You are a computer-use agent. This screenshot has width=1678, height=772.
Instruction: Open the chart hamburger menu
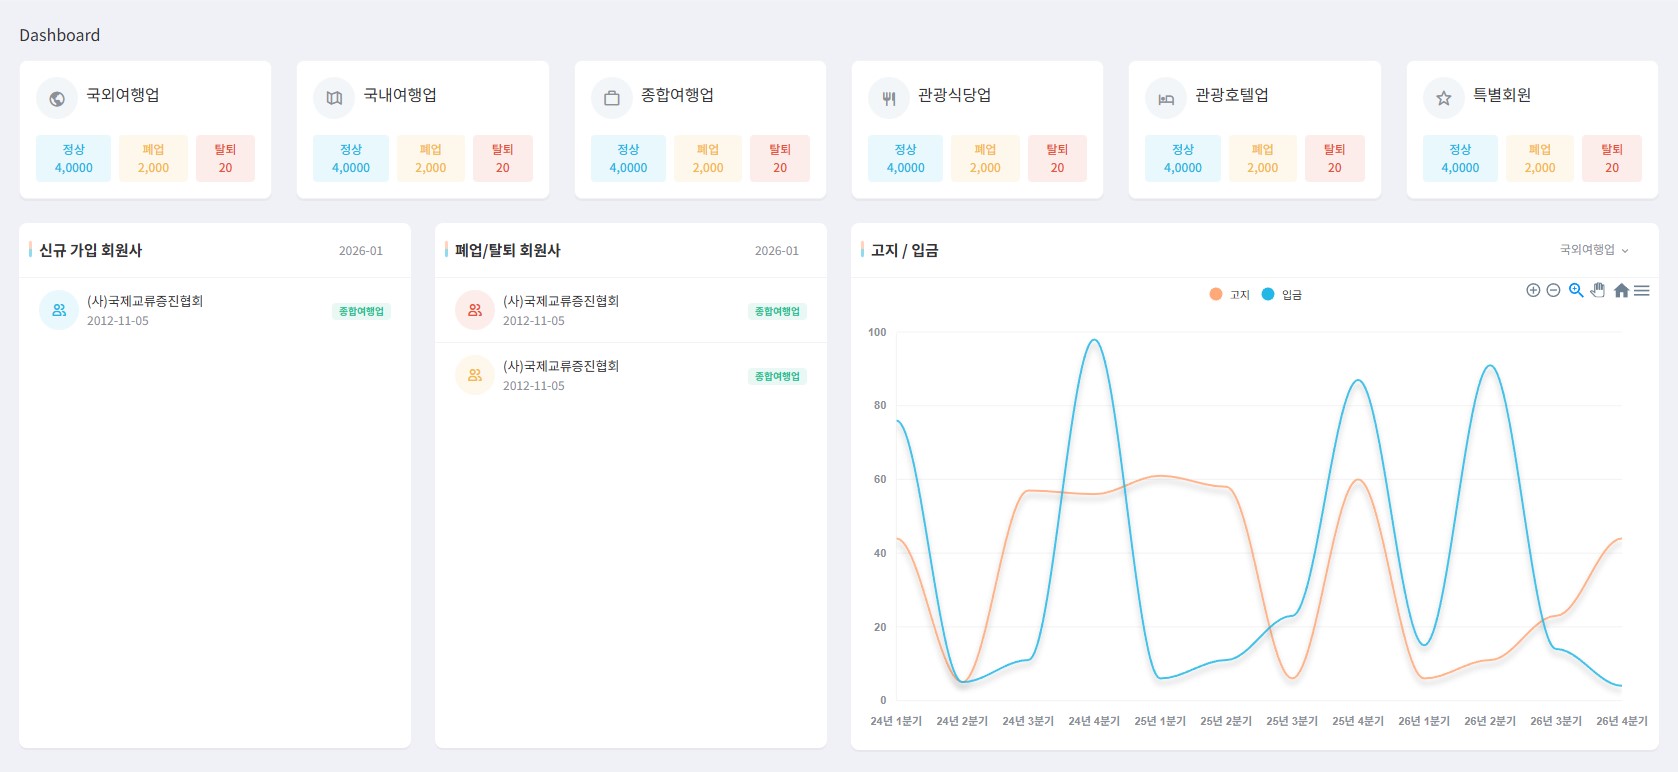[1642, 290]
